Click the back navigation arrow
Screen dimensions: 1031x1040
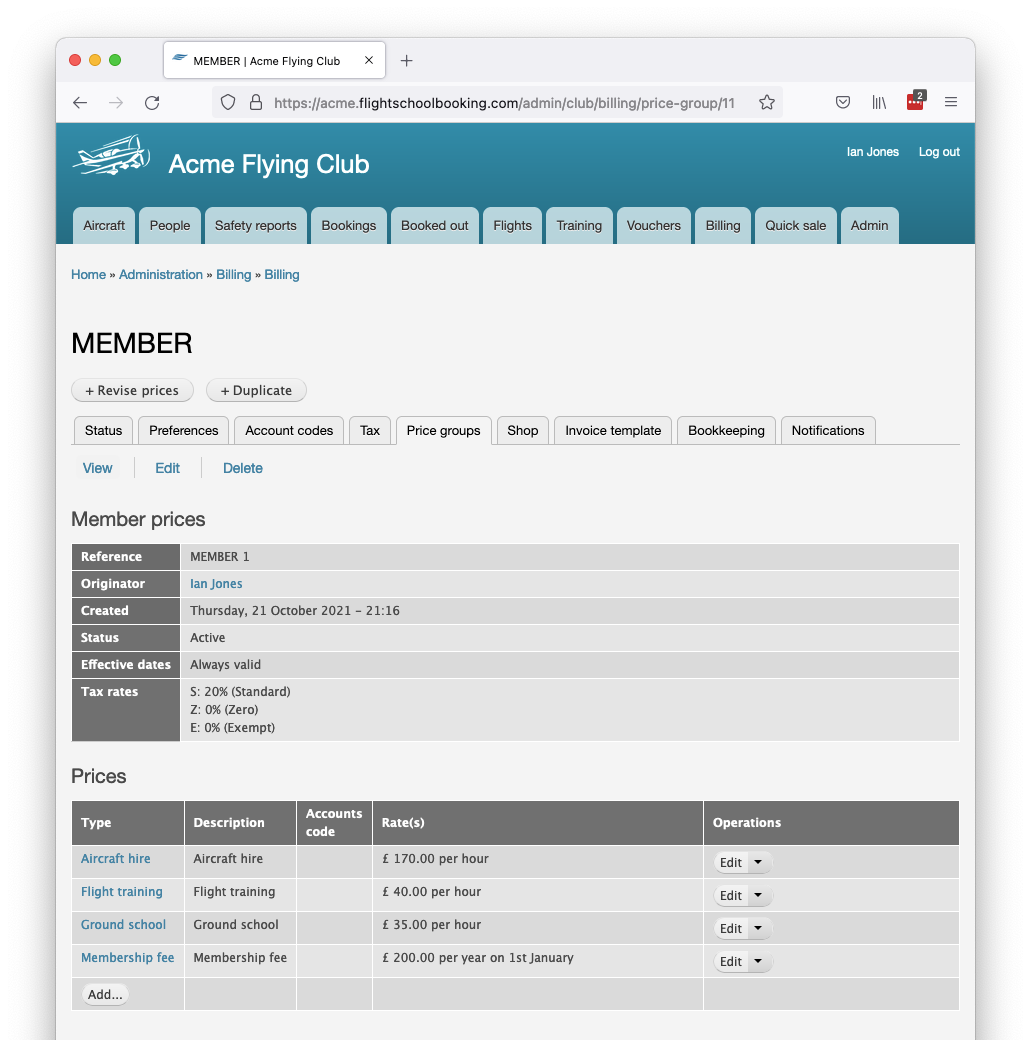coord(80,102)
